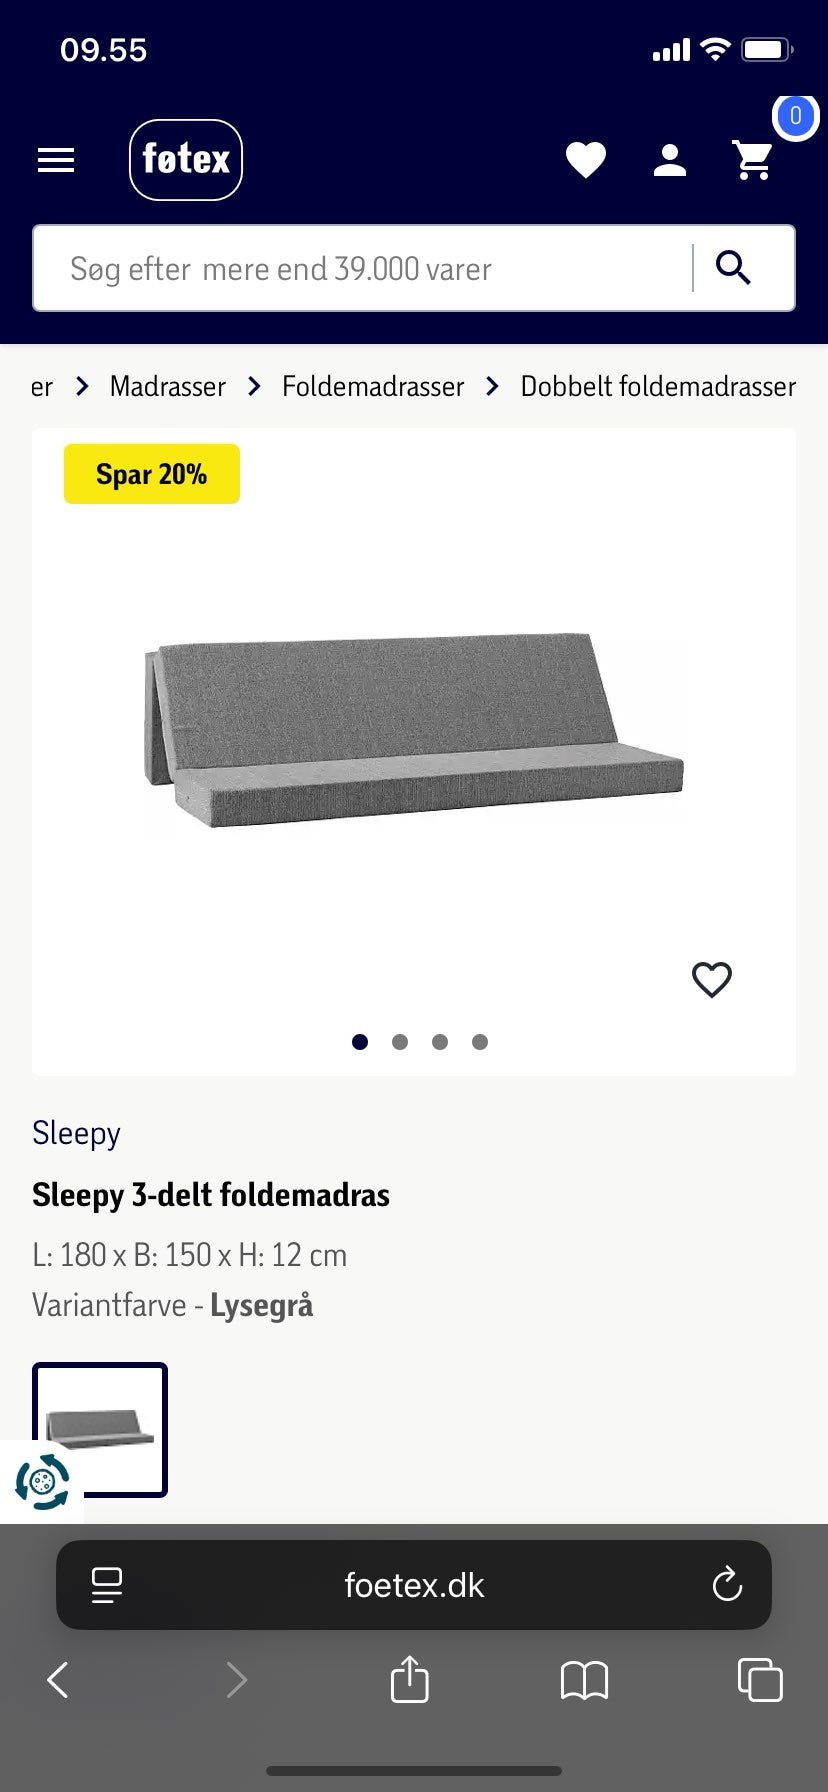Open the user account profile
The image size is (828, 1792).
click(x=669, y=160)
